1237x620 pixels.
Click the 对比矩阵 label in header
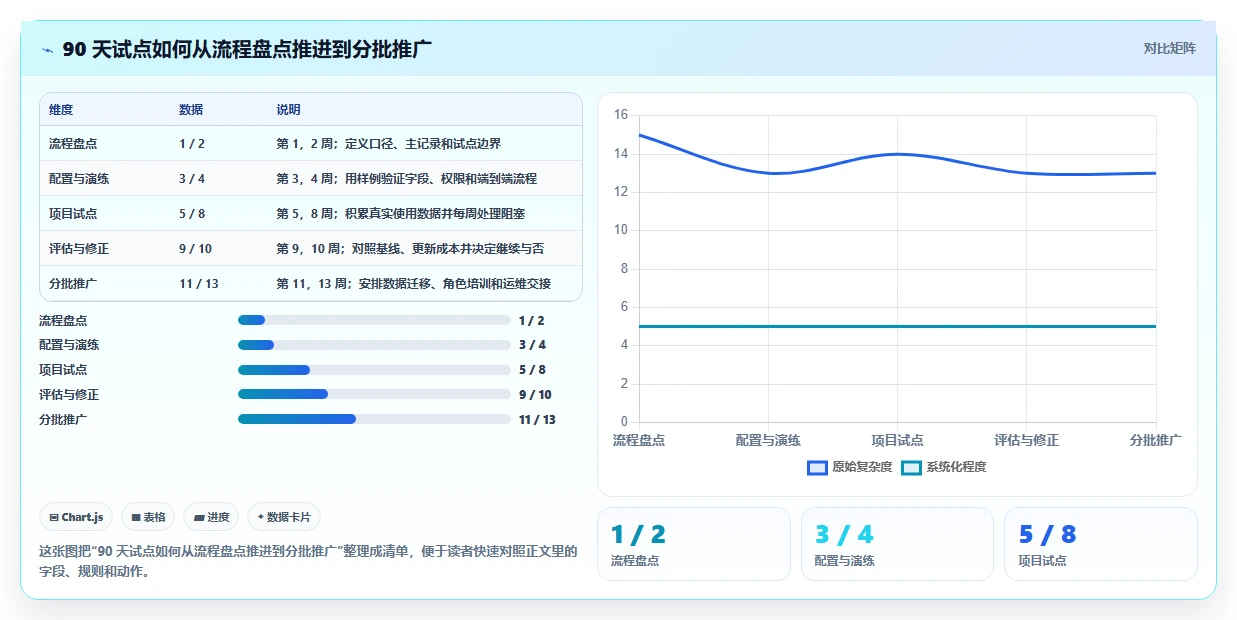tap(1169, 48)
